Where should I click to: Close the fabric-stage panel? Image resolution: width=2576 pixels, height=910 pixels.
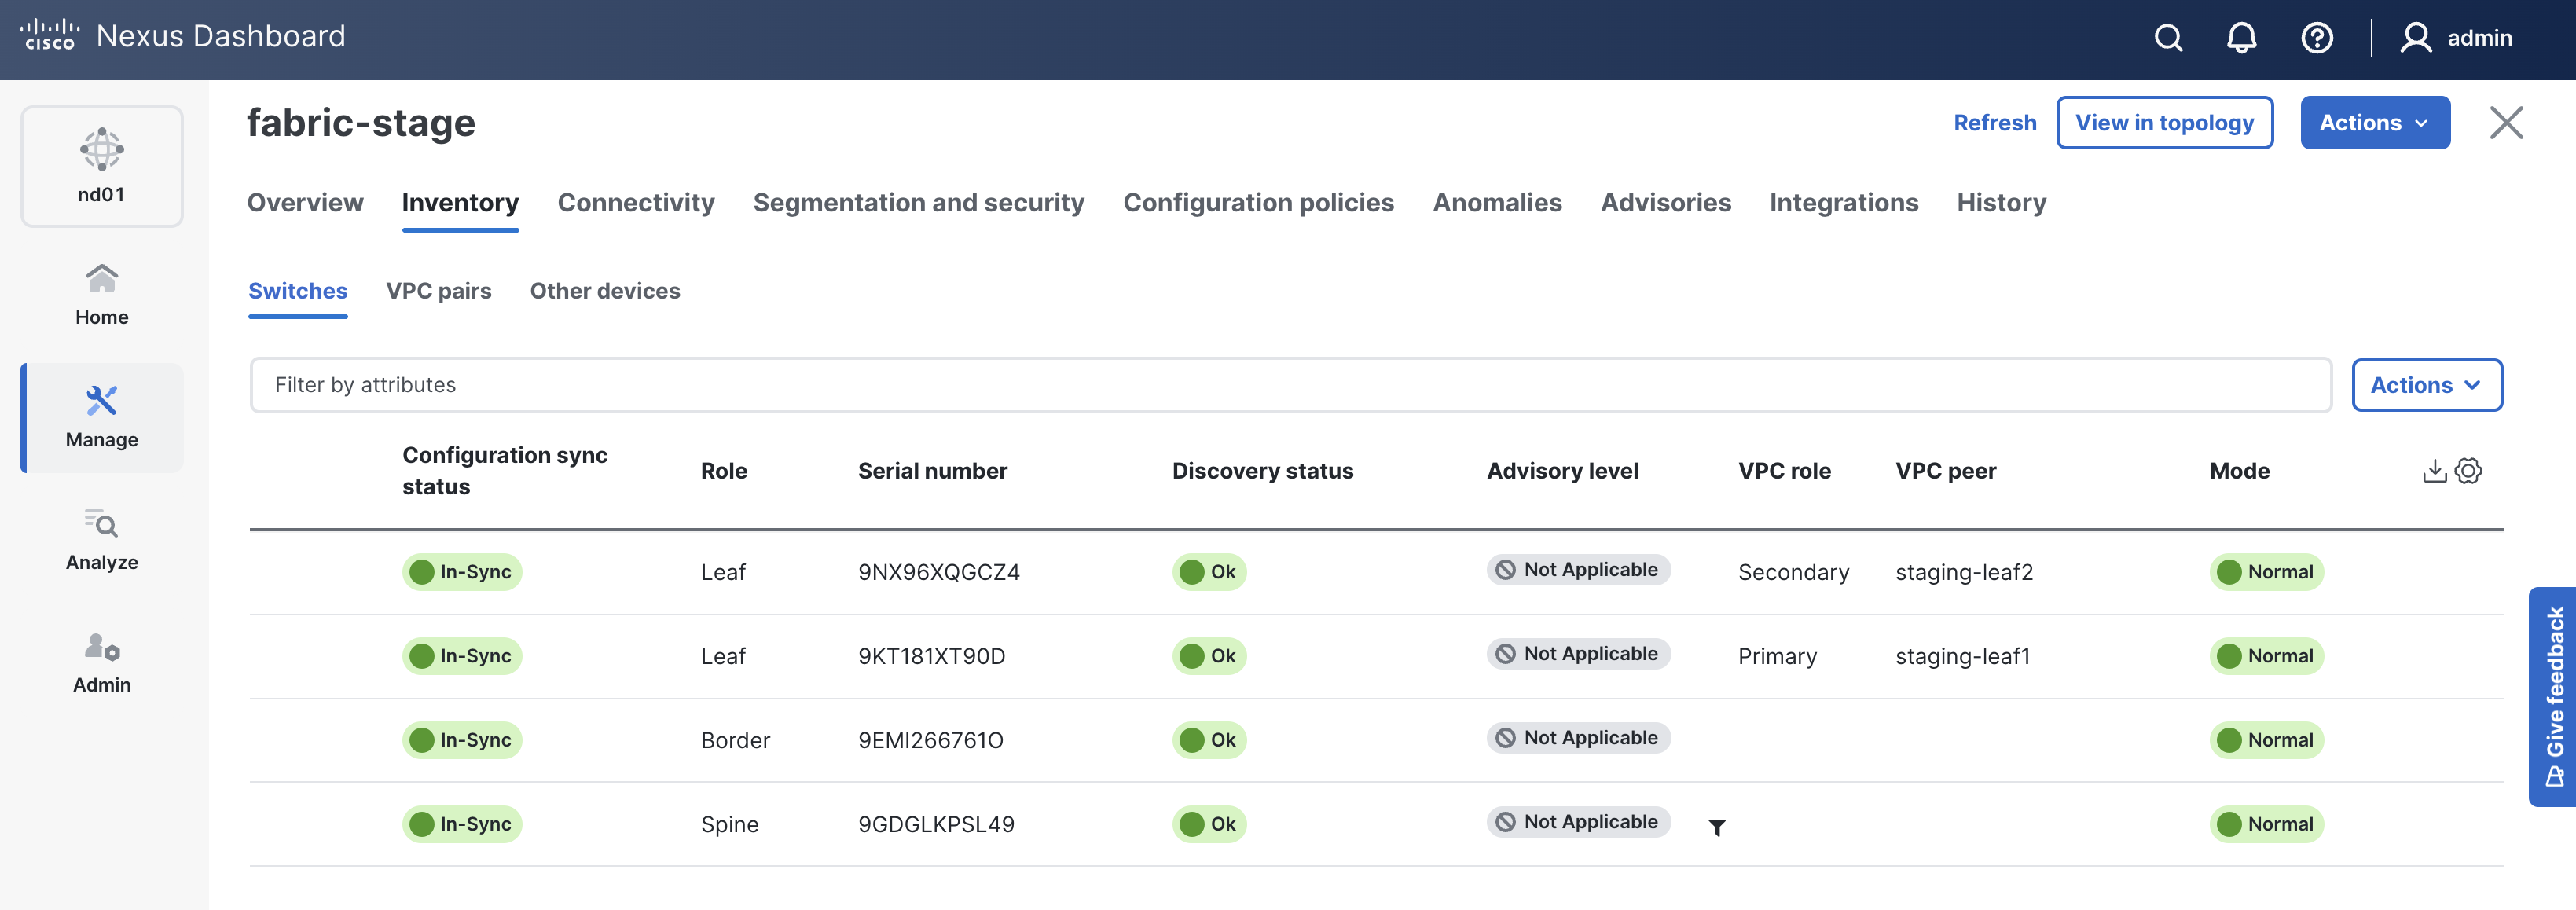coord(2506,123)
